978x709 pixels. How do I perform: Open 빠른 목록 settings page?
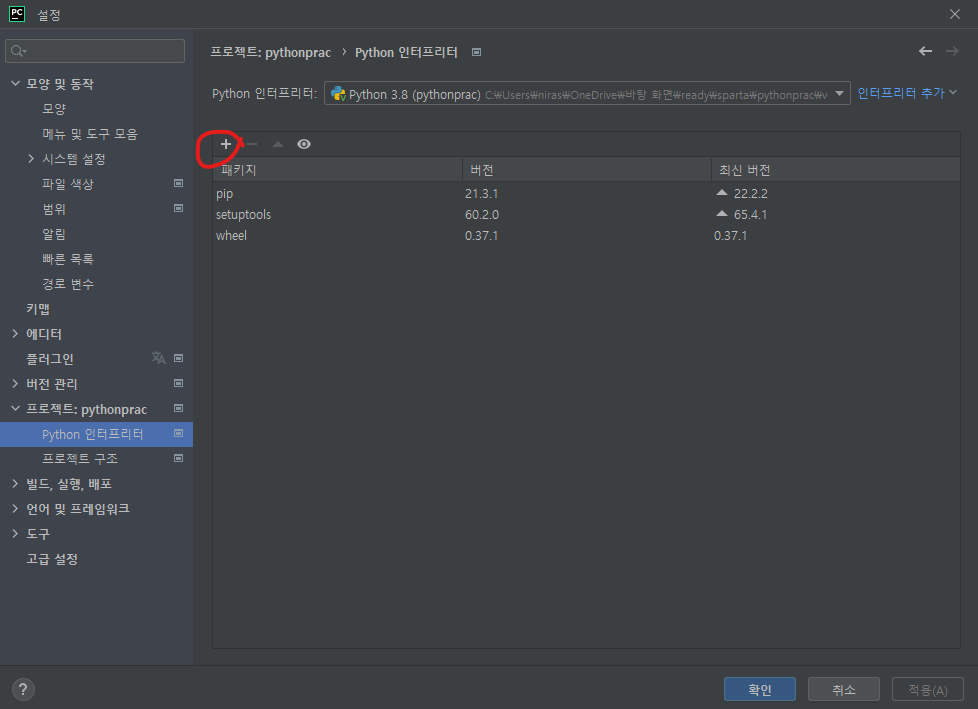(x=68, y=259)
